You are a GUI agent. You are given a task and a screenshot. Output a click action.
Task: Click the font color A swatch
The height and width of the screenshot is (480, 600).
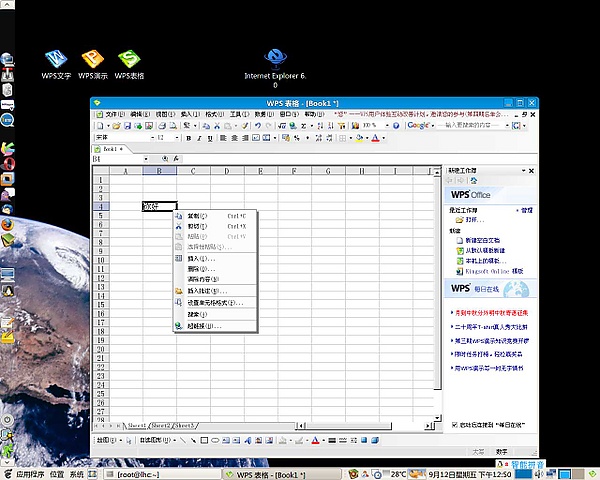click(x=375, y=138)
